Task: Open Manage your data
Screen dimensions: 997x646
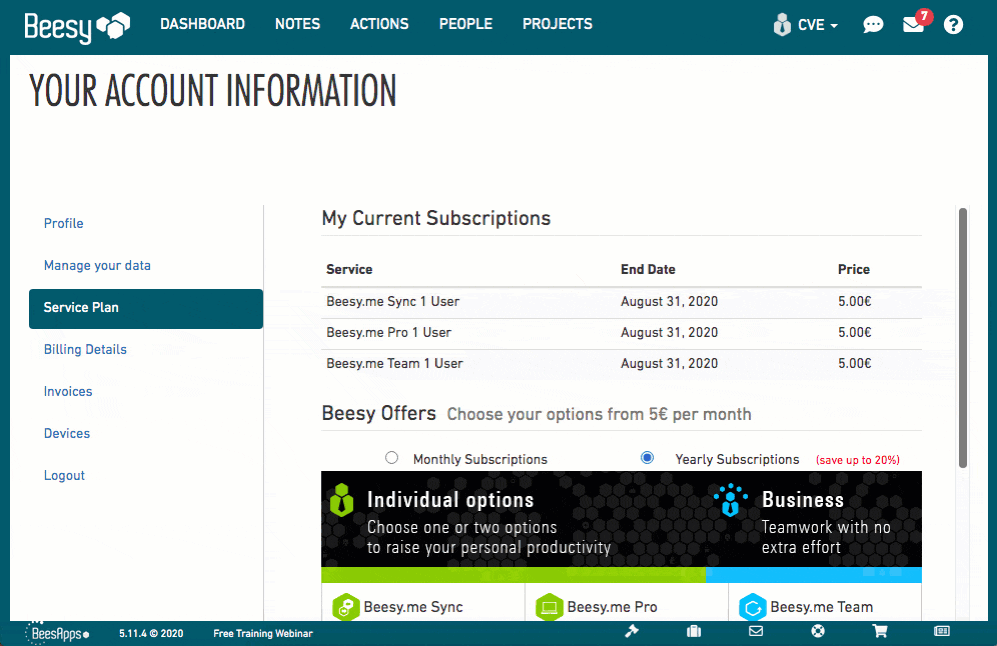Action: [97, 266]
